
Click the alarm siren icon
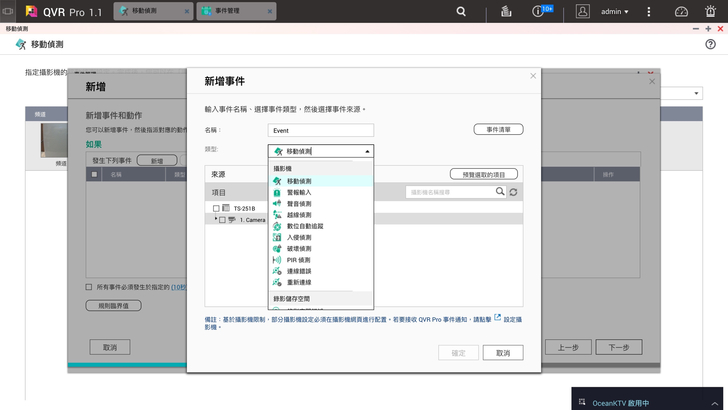coord(712,11)
